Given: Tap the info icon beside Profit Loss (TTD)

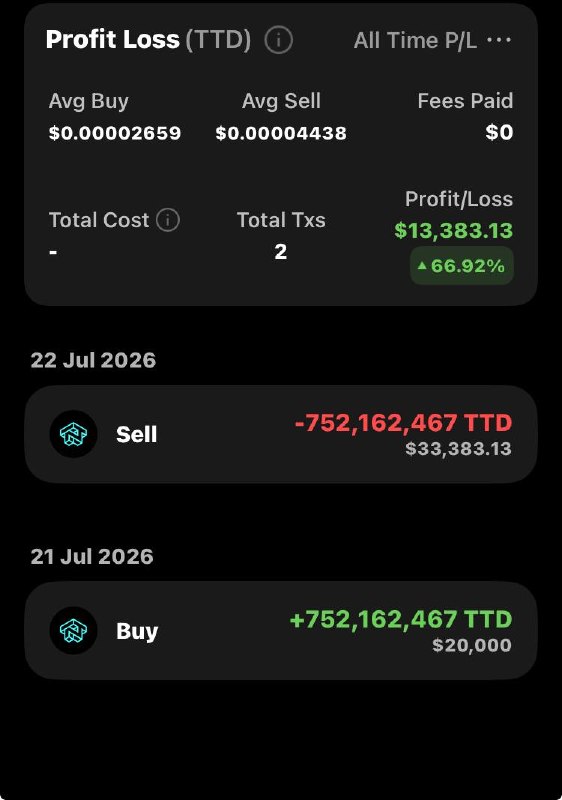Looking at the screenshot, I should [278, 40].
